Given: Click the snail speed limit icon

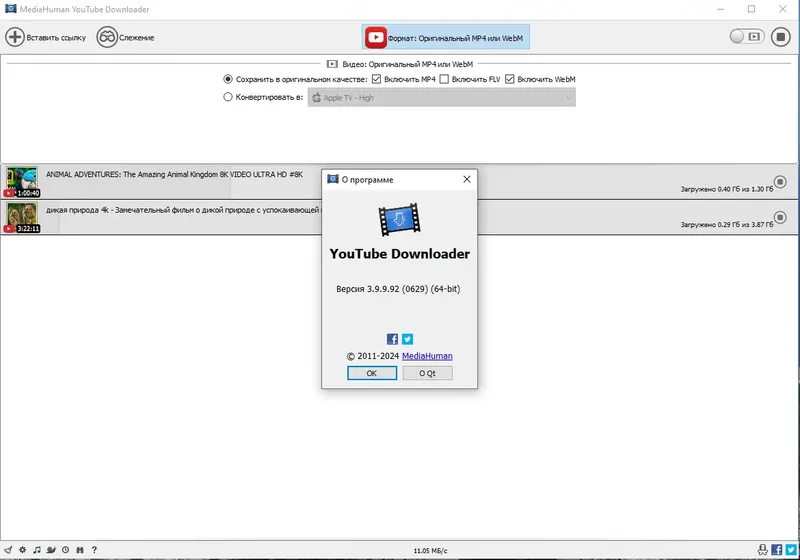Looking at the screenshot, I should coord(51,550).
